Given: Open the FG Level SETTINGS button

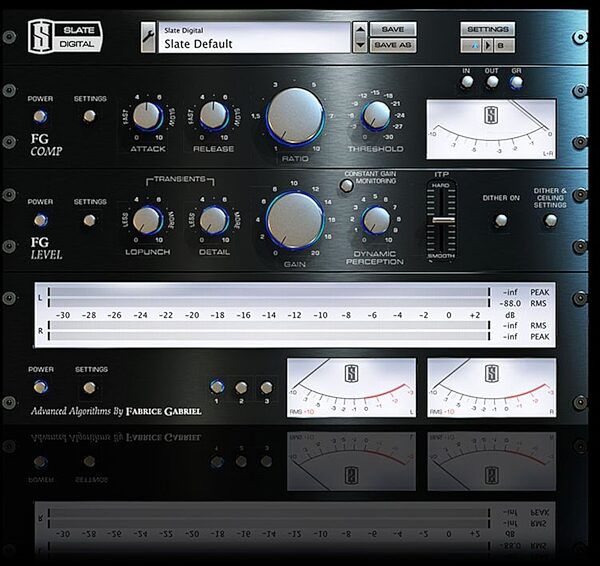Looking at the screenshot, I should 90,220.
